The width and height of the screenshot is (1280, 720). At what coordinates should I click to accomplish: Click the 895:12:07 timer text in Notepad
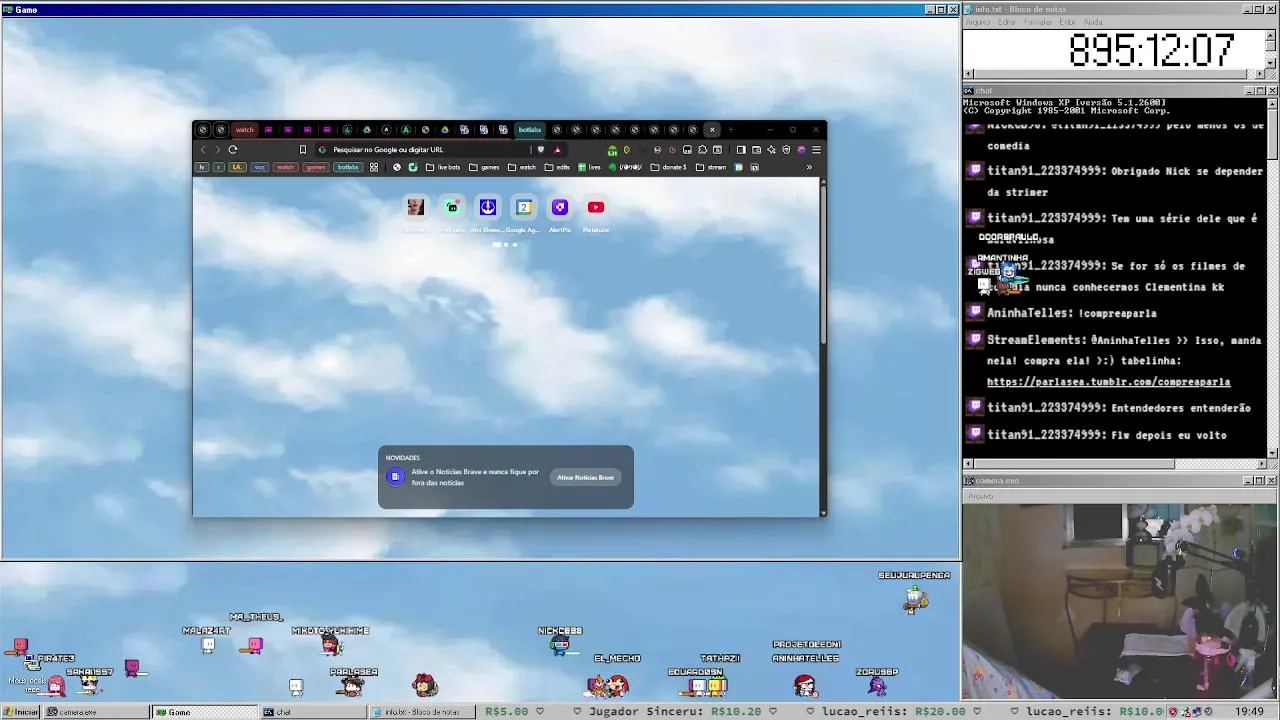[x=1151, y=50]
